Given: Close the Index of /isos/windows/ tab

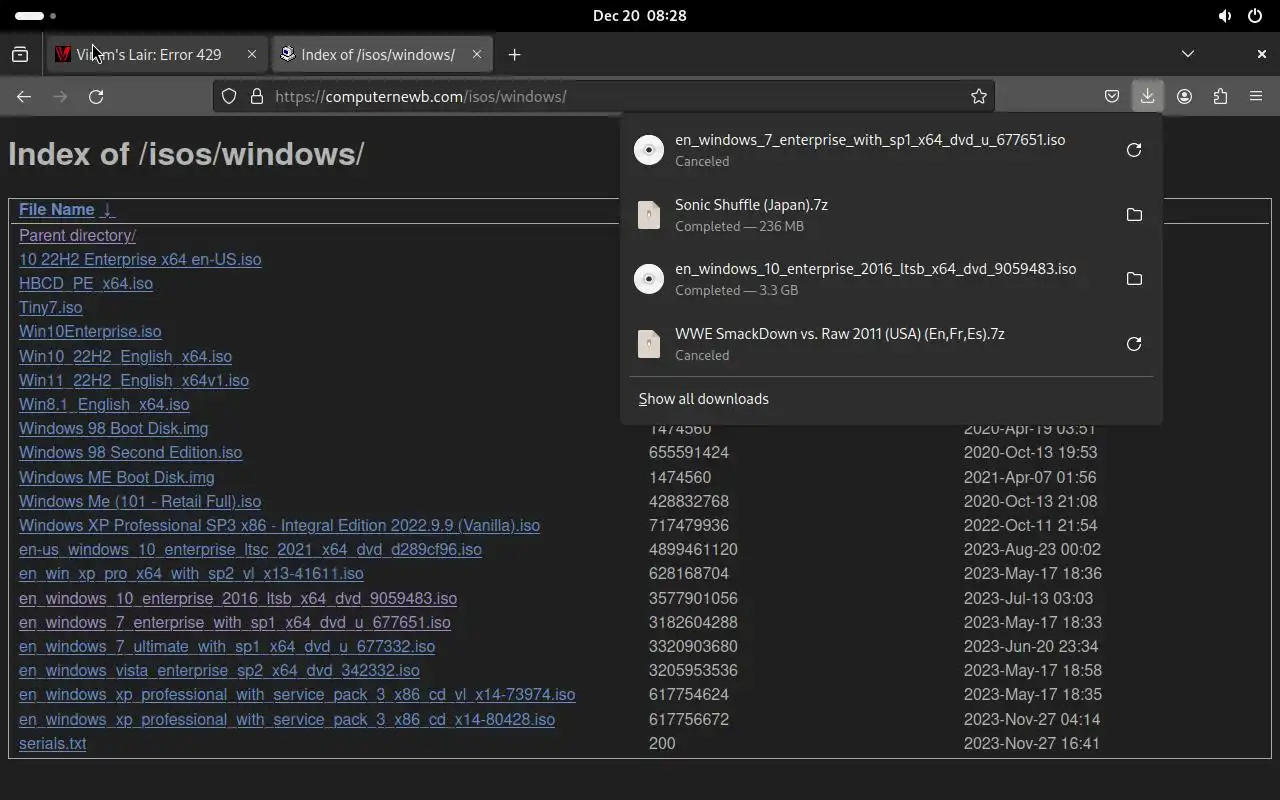Looking at the screenshot, I should coord(477,55).
